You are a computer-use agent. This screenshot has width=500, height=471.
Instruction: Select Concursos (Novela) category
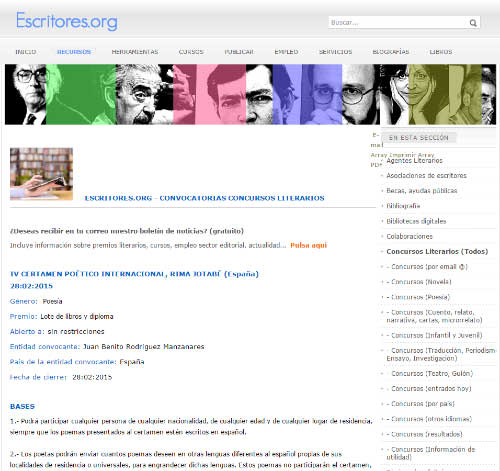click(x=419, y=282)
